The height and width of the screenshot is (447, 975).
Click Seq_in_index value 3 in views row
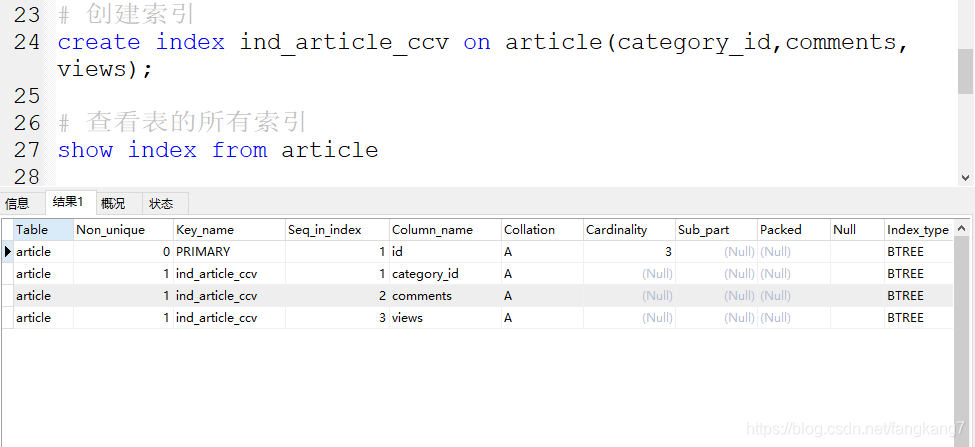coord(338,318)
